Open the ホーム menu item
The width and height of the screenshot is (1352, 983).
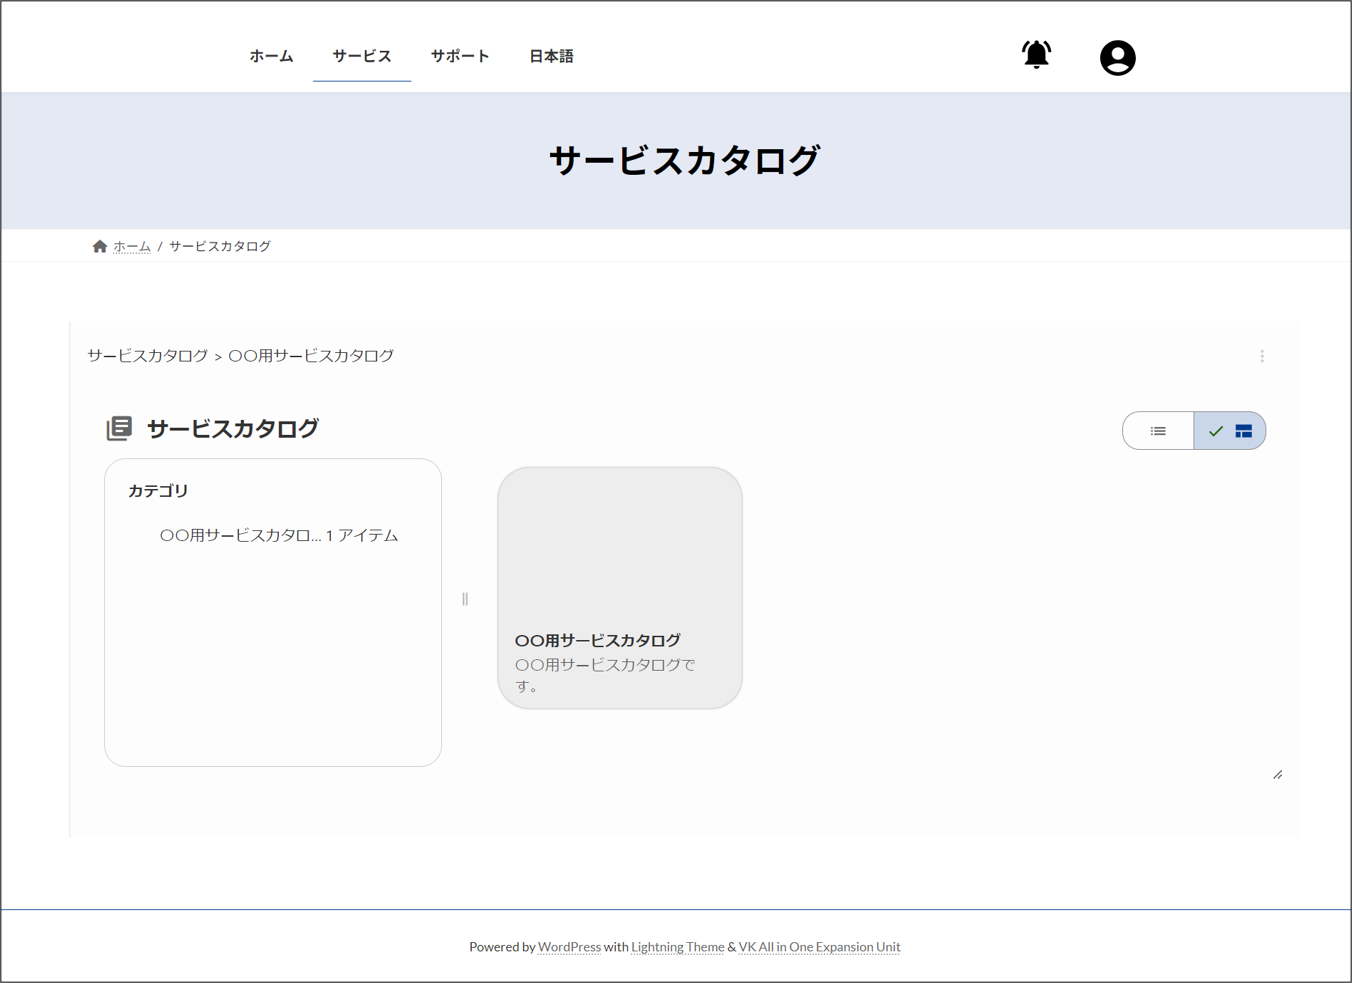coord(271,57)
